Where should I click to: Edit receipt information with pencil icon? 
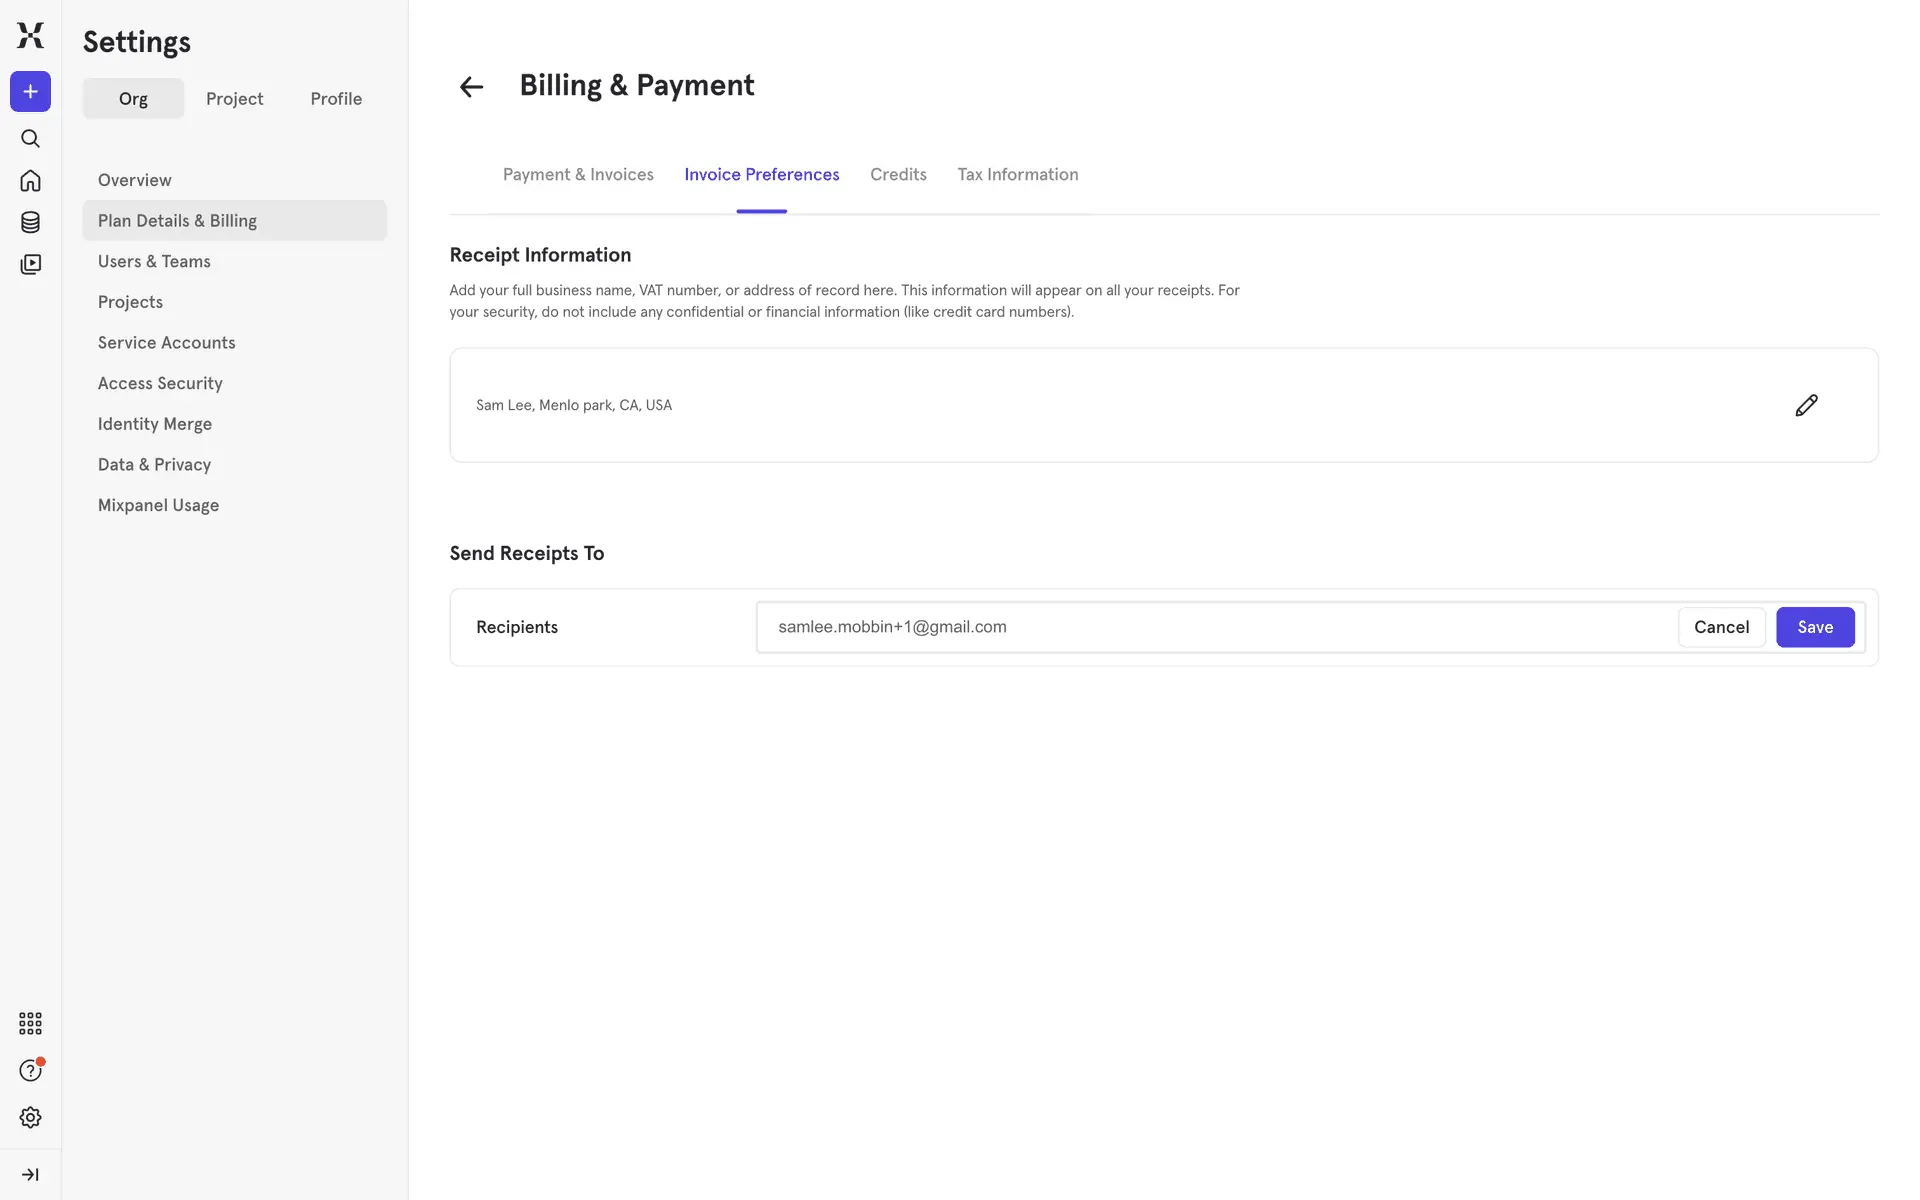[1806, 405]
